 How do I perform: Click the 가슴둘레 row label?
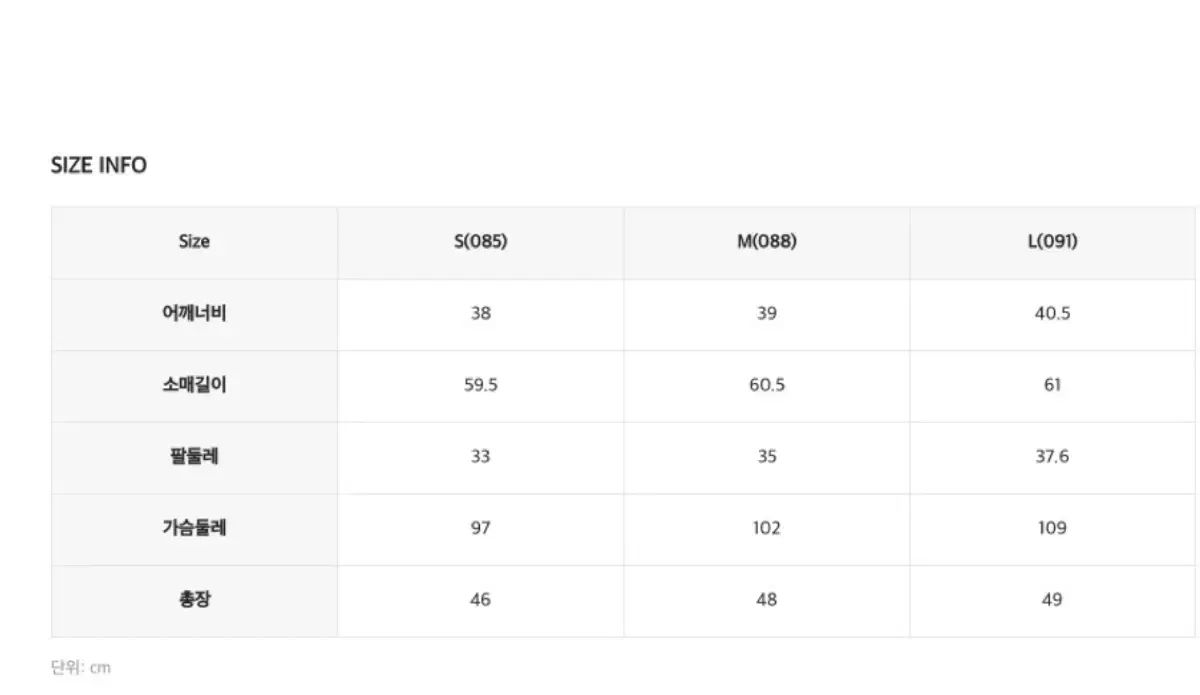click(x=194, y=528)
